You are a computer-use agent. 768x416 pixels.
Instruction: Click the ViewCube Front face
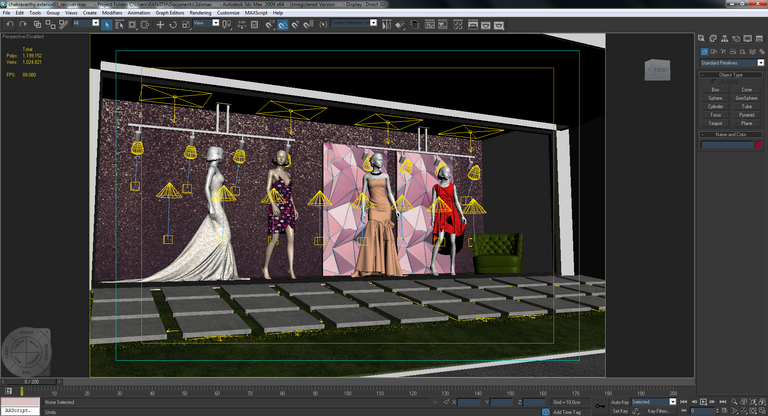(659, 68)
